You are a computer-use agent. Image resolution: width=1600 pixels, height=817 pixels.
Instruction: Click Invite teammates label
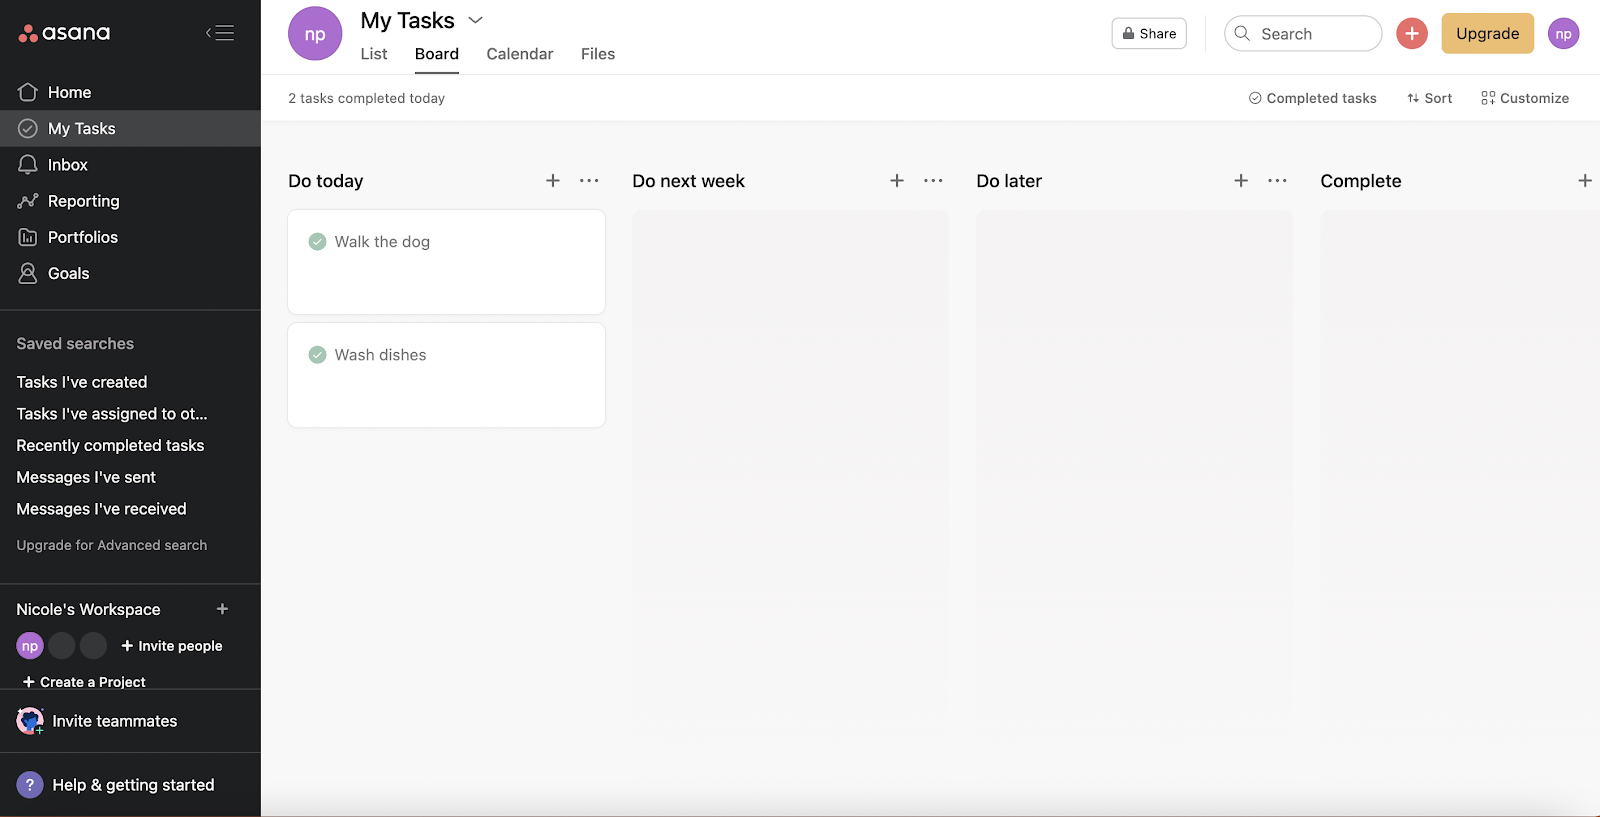point(115,721)
